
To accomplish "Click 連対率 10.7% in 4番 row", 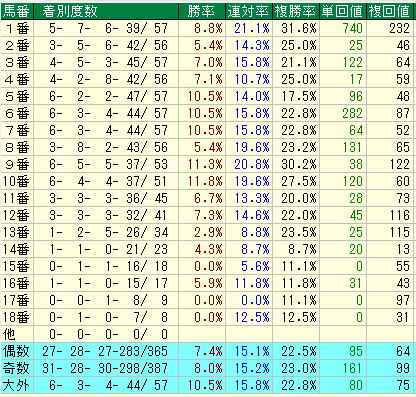I will point(252,80).
